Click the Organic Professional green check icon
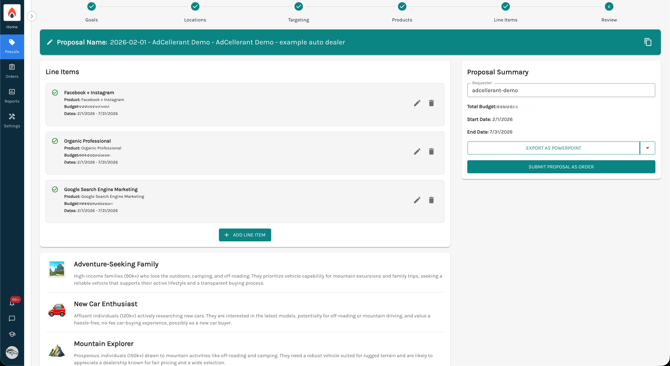The height and width of the screenshot is (366, 670). [55, 141]
